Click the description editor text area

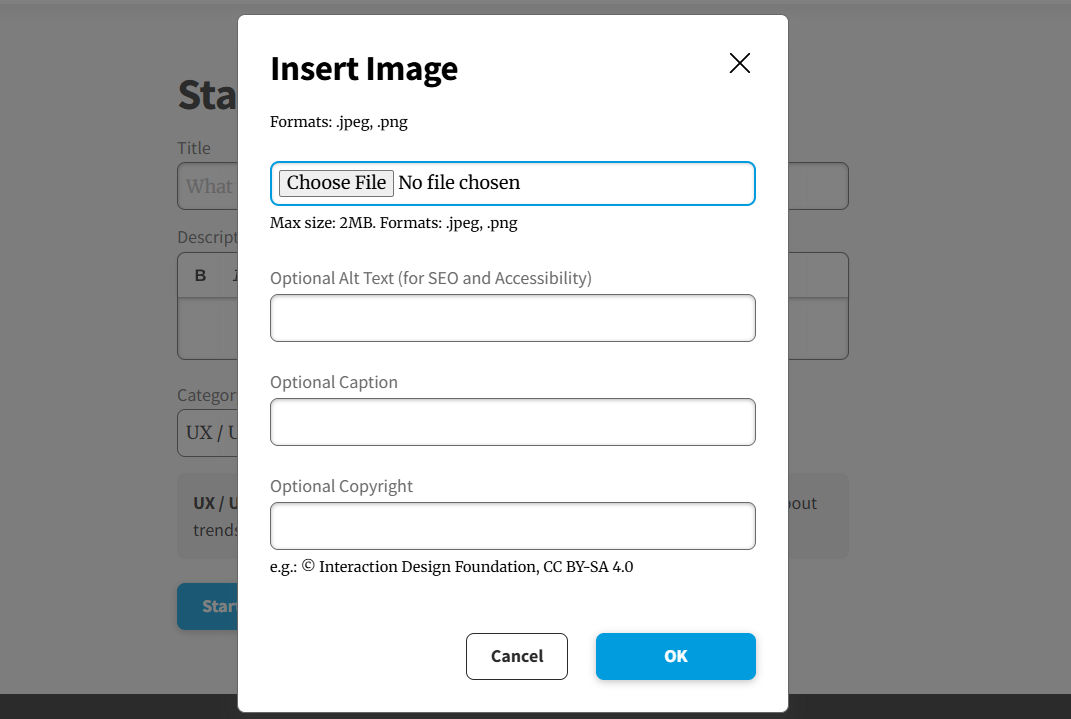tap(207, 330)
